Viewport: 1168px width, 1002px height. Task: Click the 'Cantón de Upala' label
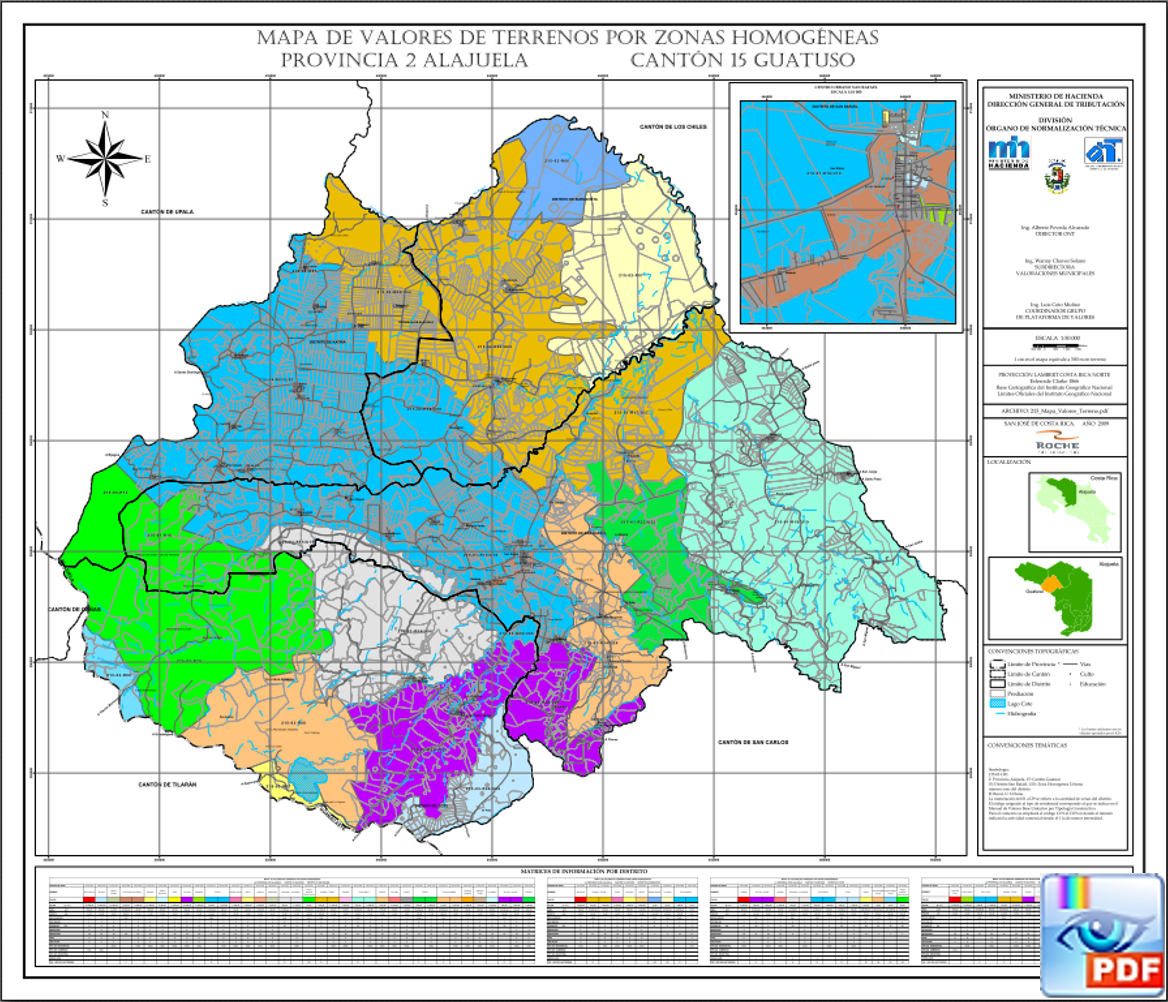[167, 212]
